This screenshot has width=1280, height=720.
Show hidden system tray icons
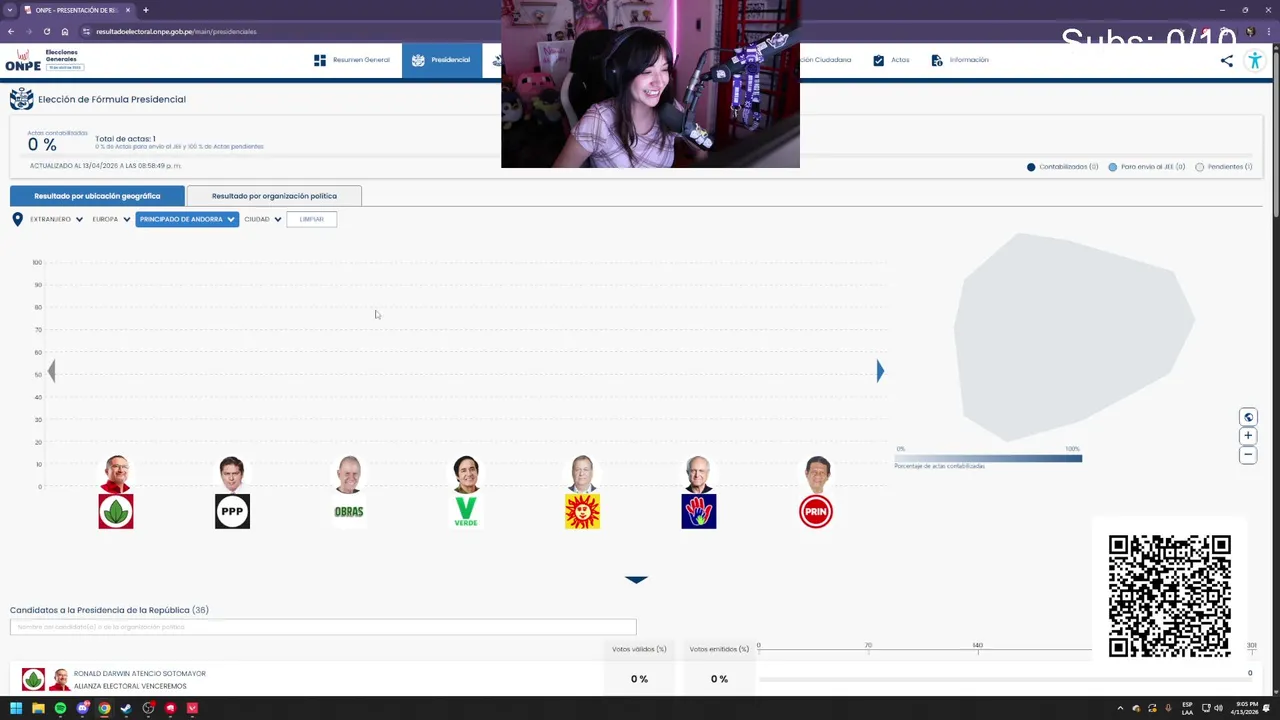1120,708
